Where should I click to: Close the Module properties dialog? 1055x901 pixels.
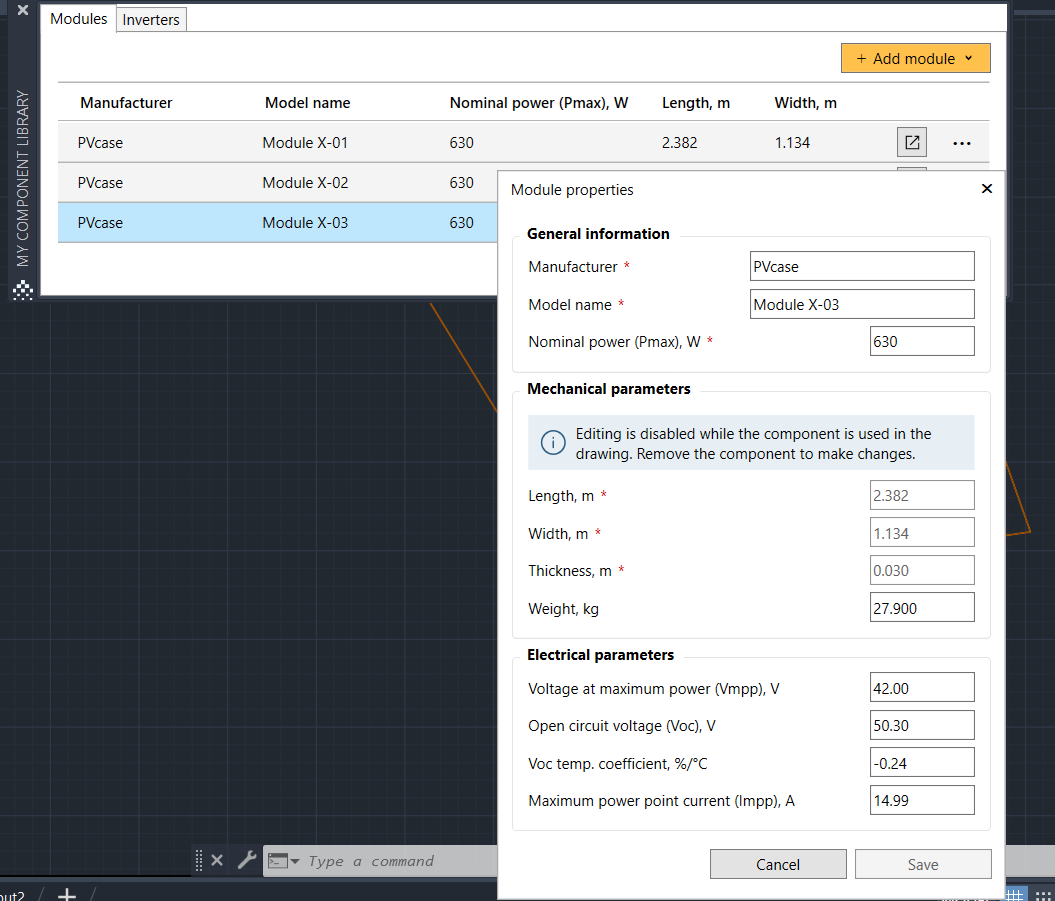click(986, 188)
